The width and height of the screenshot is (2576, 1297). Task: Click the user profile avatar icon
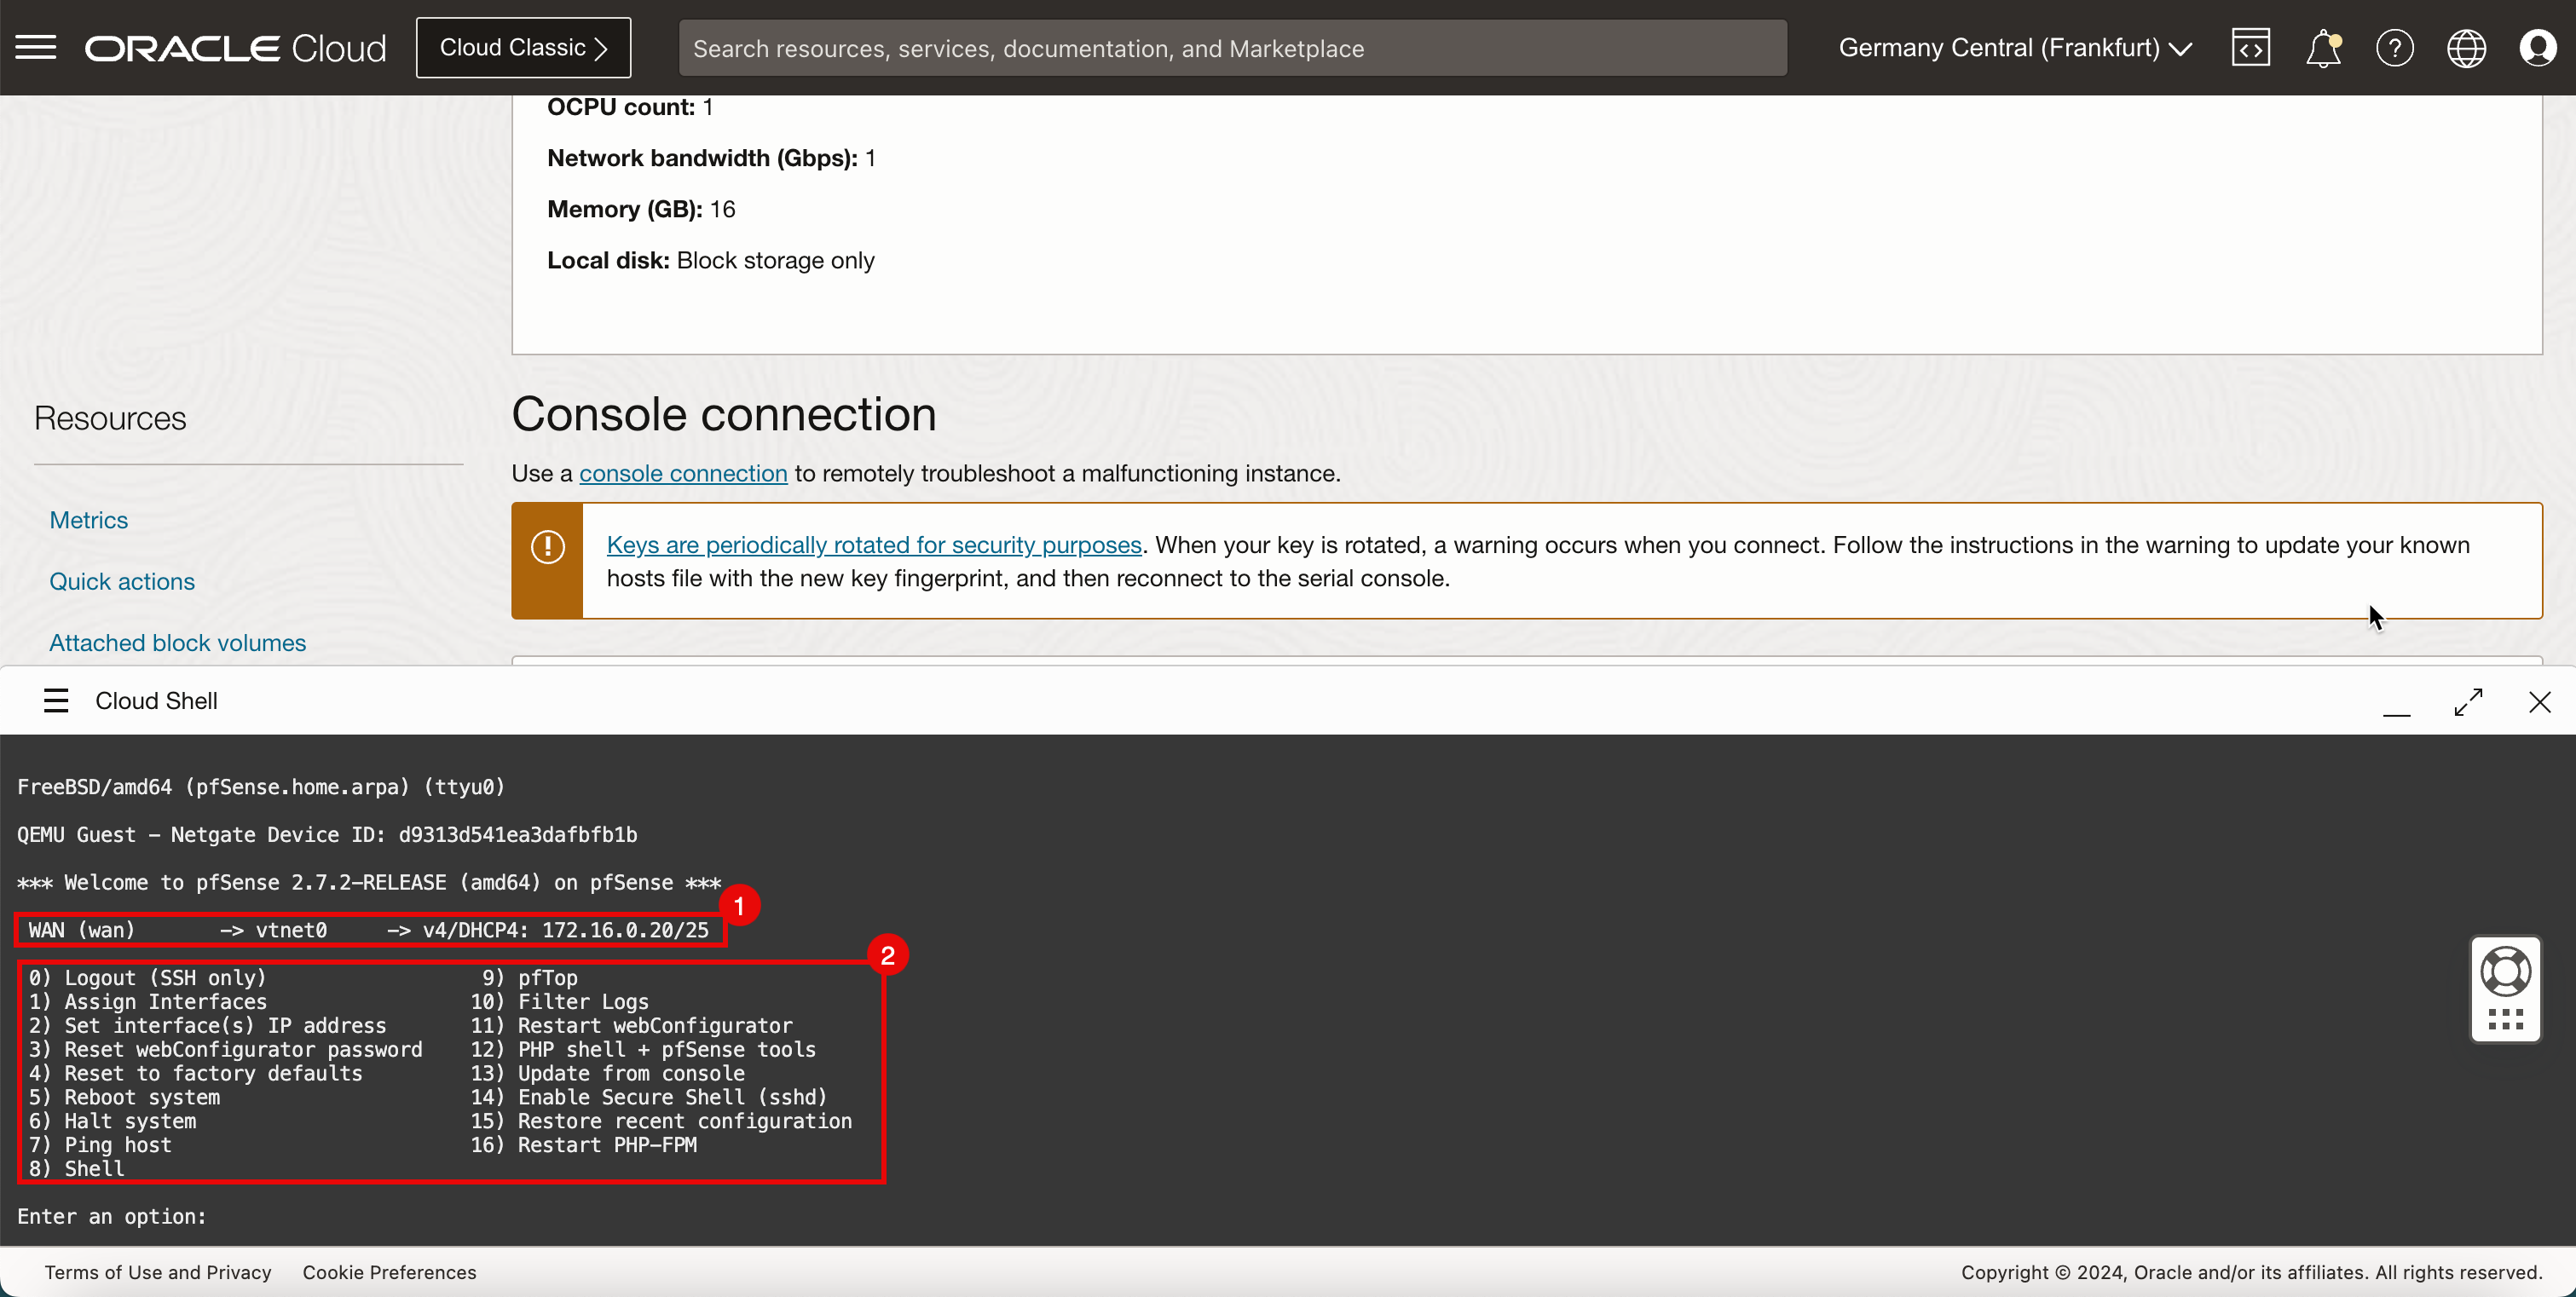pos(2538,48)
